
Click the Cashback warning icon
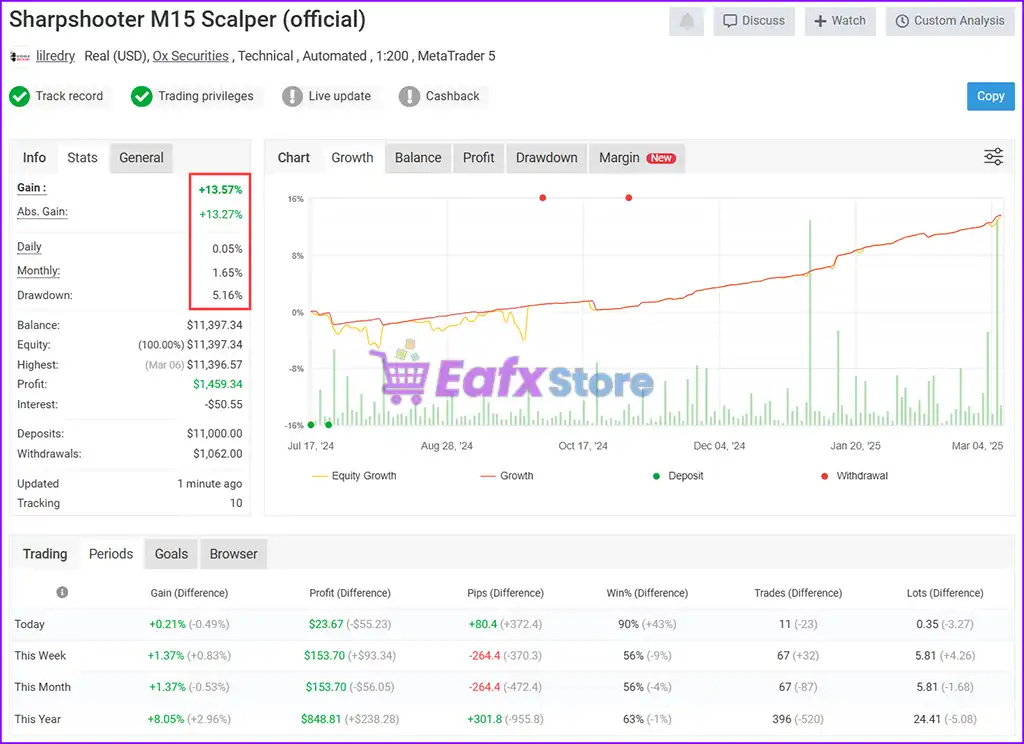click(409, 96)
